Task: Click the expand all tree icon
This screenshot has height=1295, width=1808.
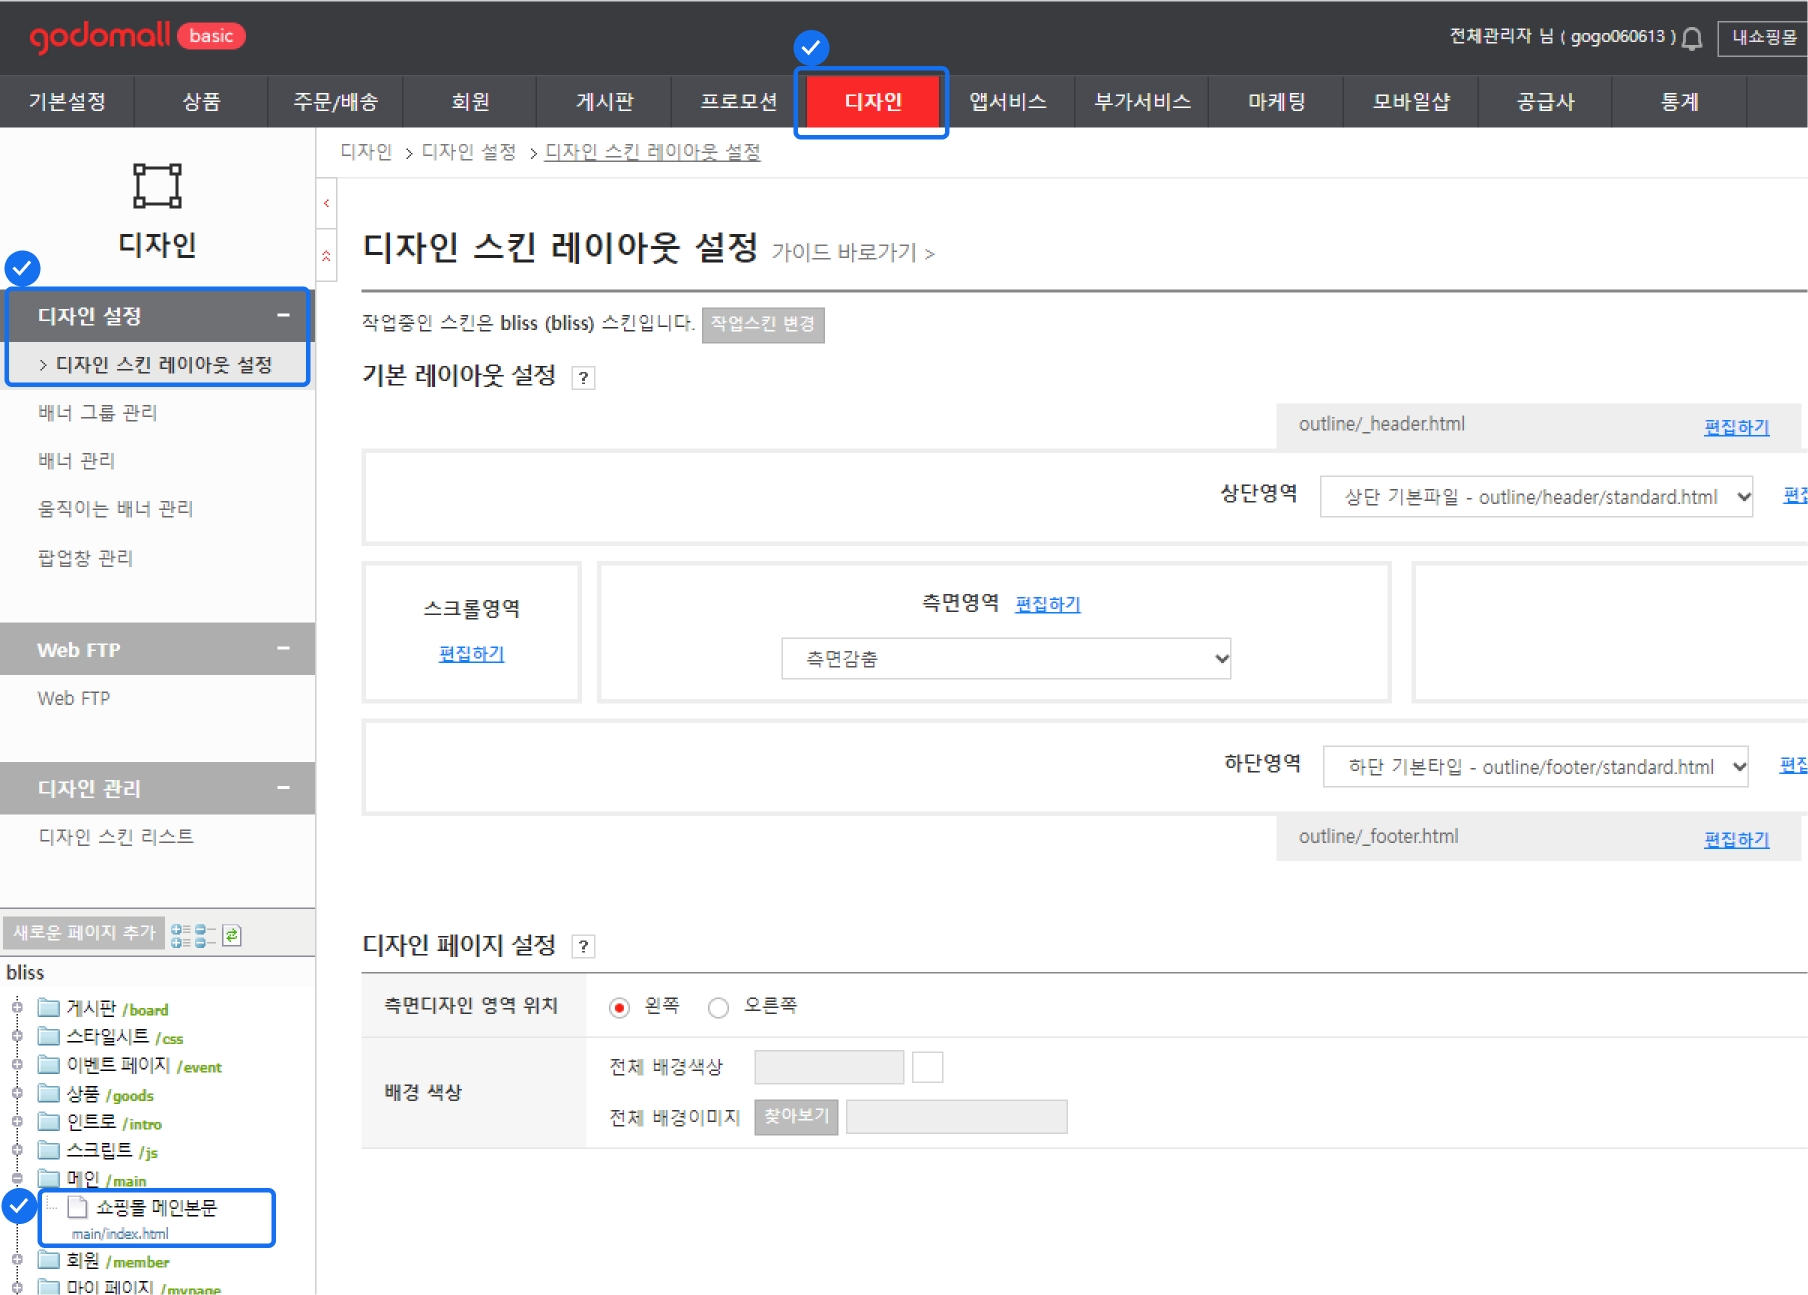Action: pos(180,935)
